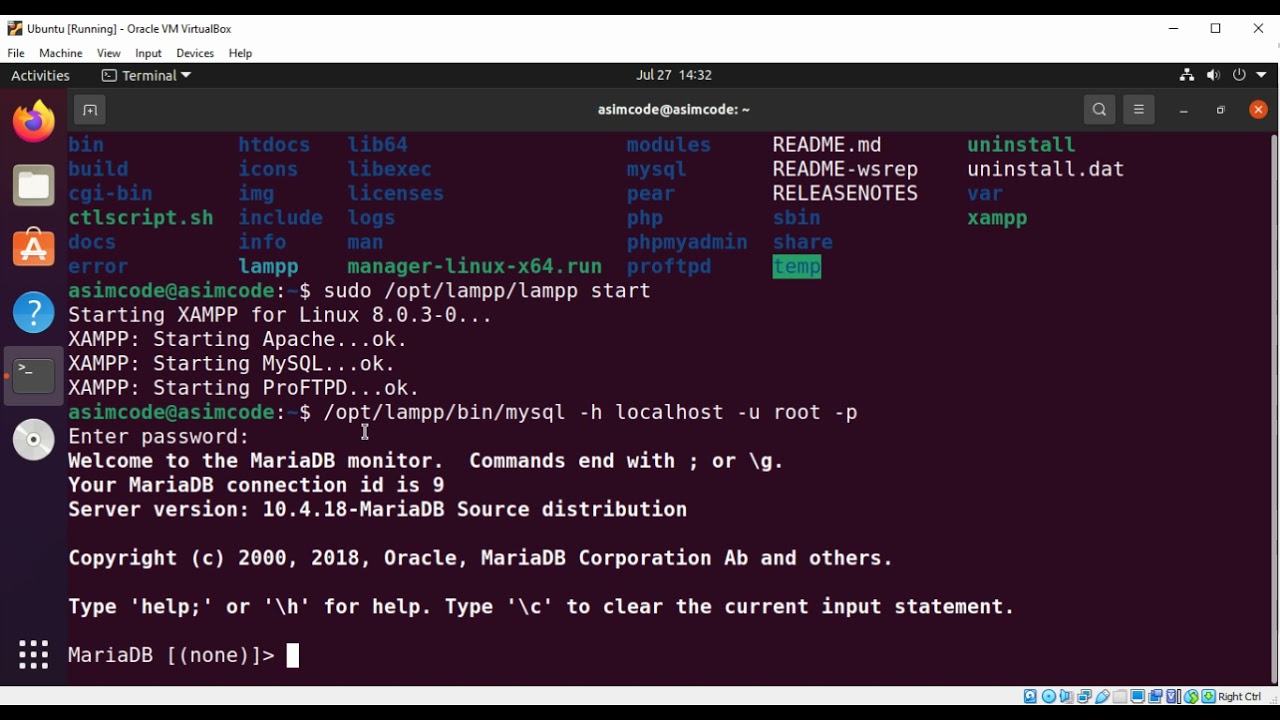The image size is (1280, 720).
Task: Click the modules directory name
Action: [669, 145]
